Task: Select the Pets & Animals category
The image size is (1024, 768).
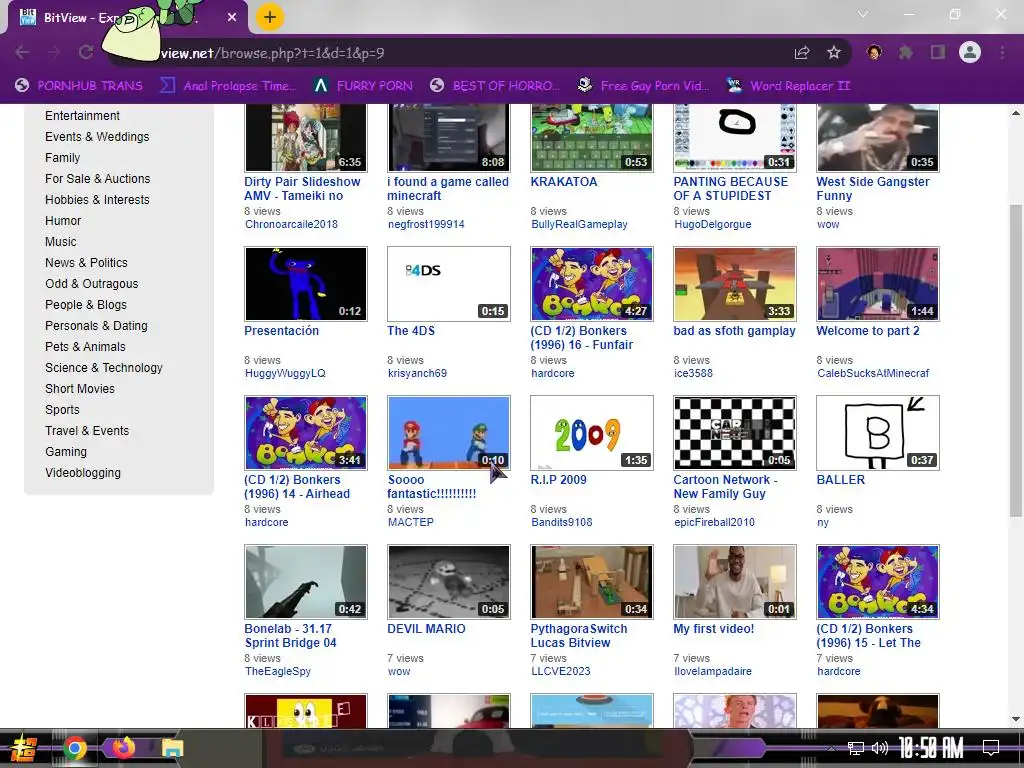Action: [85, 347]
